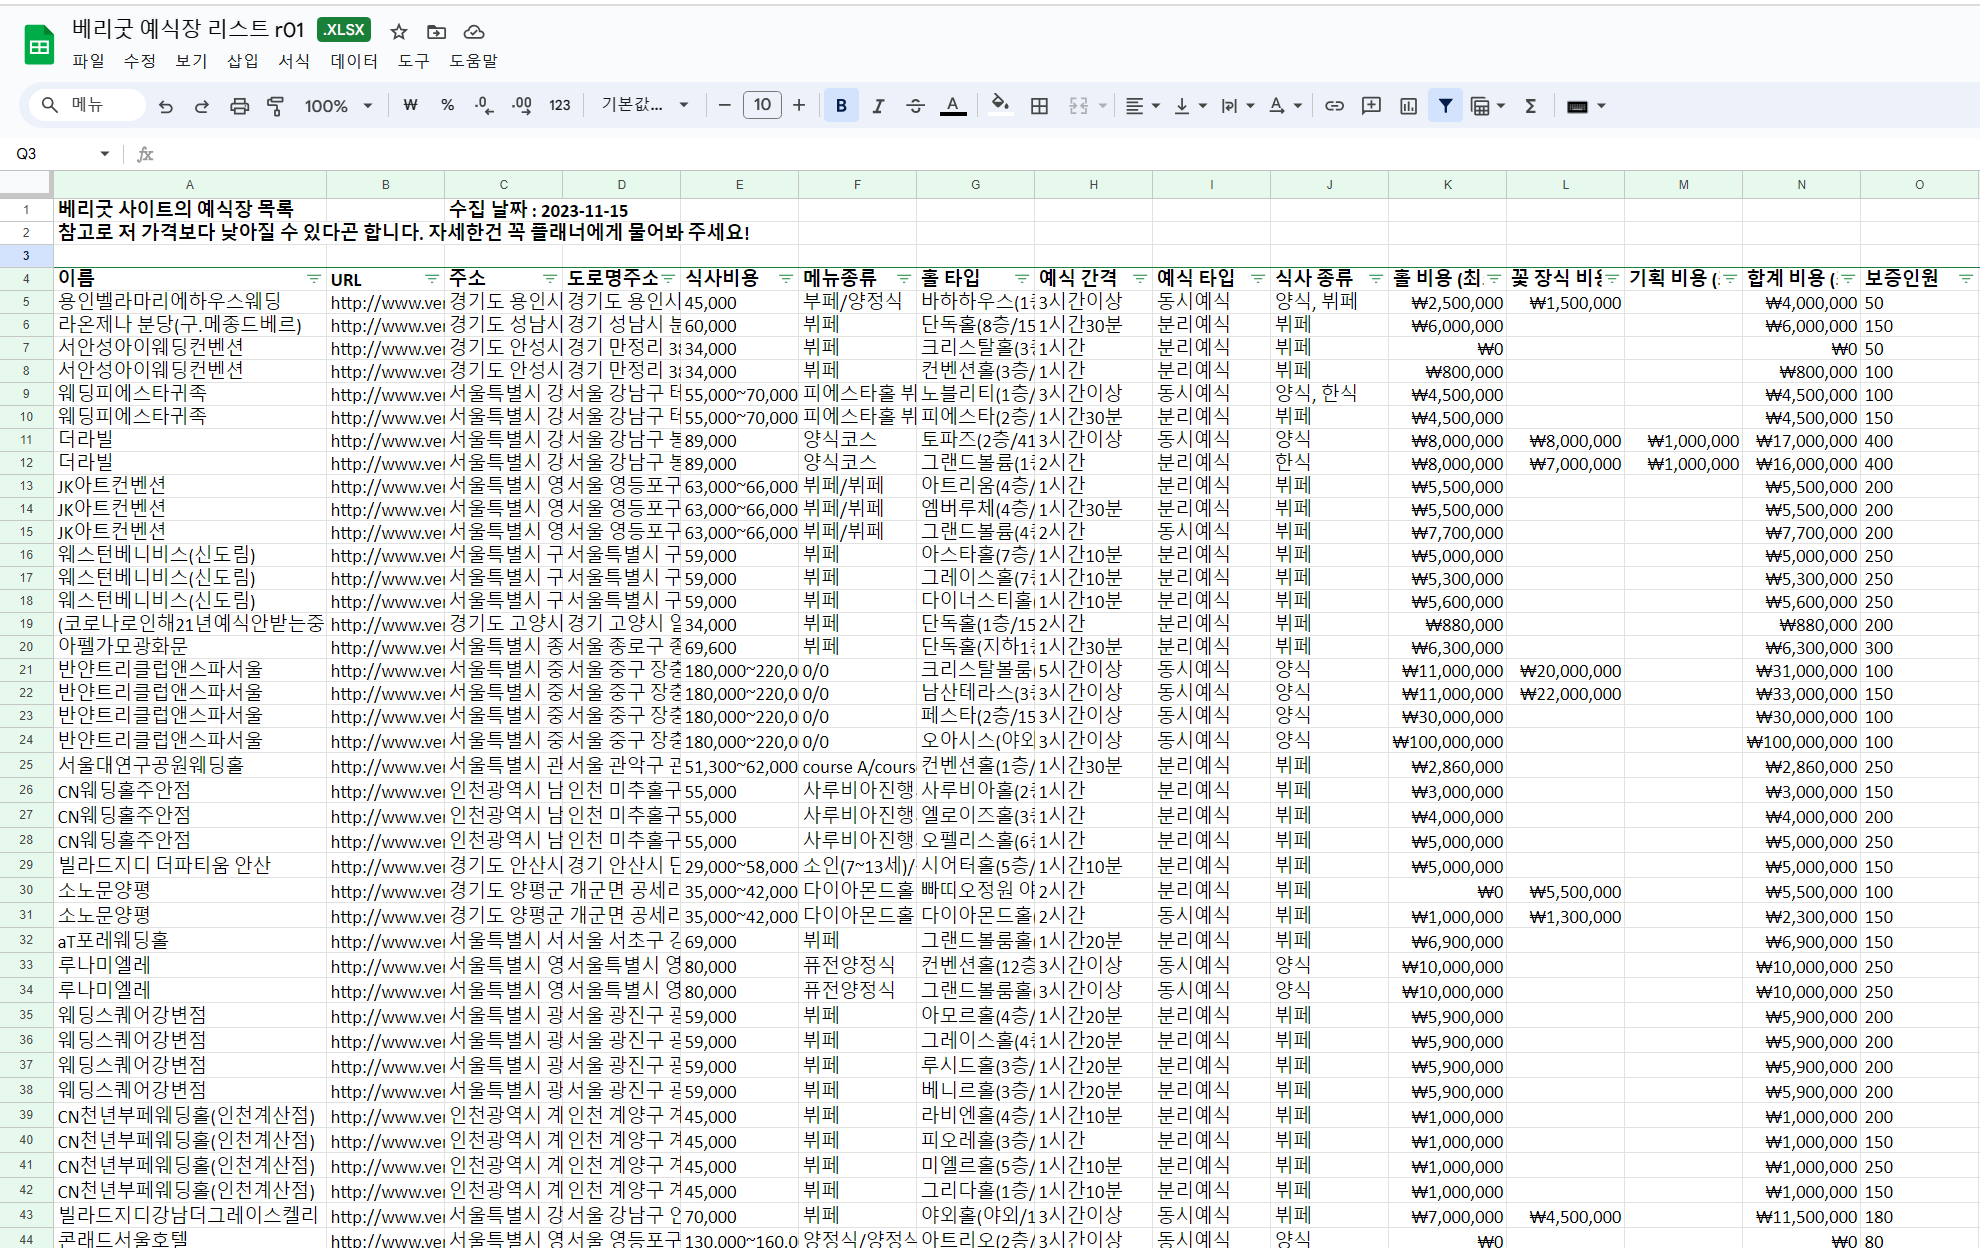Click the Q3 name box field

click(52, 153)
